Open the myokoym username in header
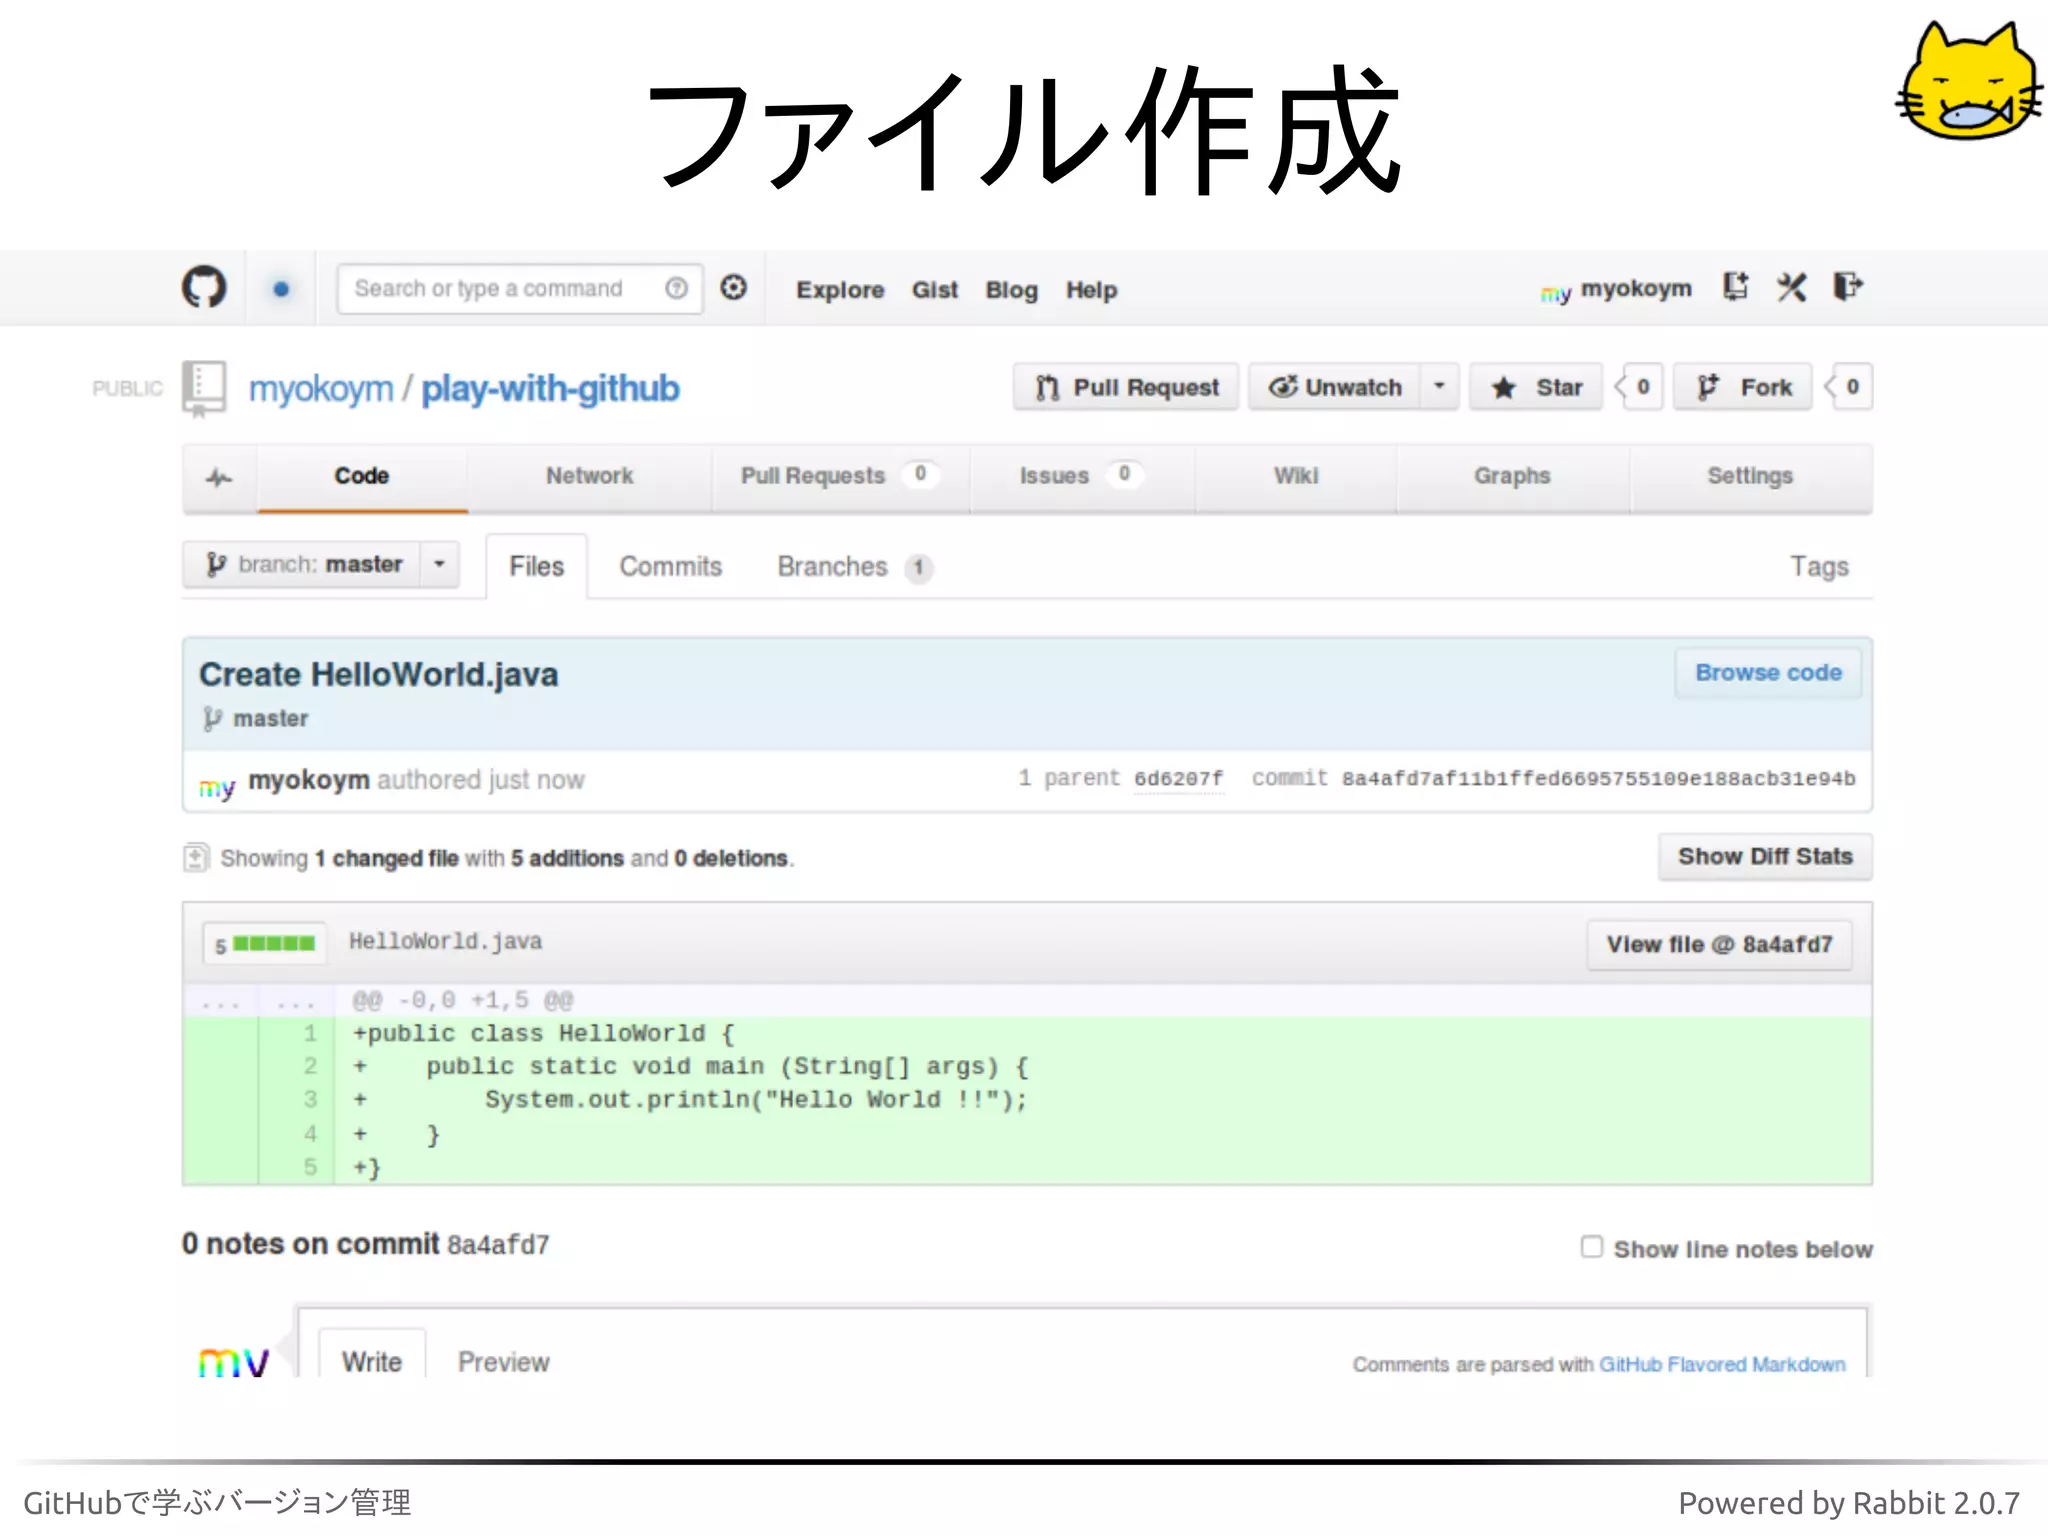The width and height of the screenshot is (2048, 1536). click(x=1636, y=289)
